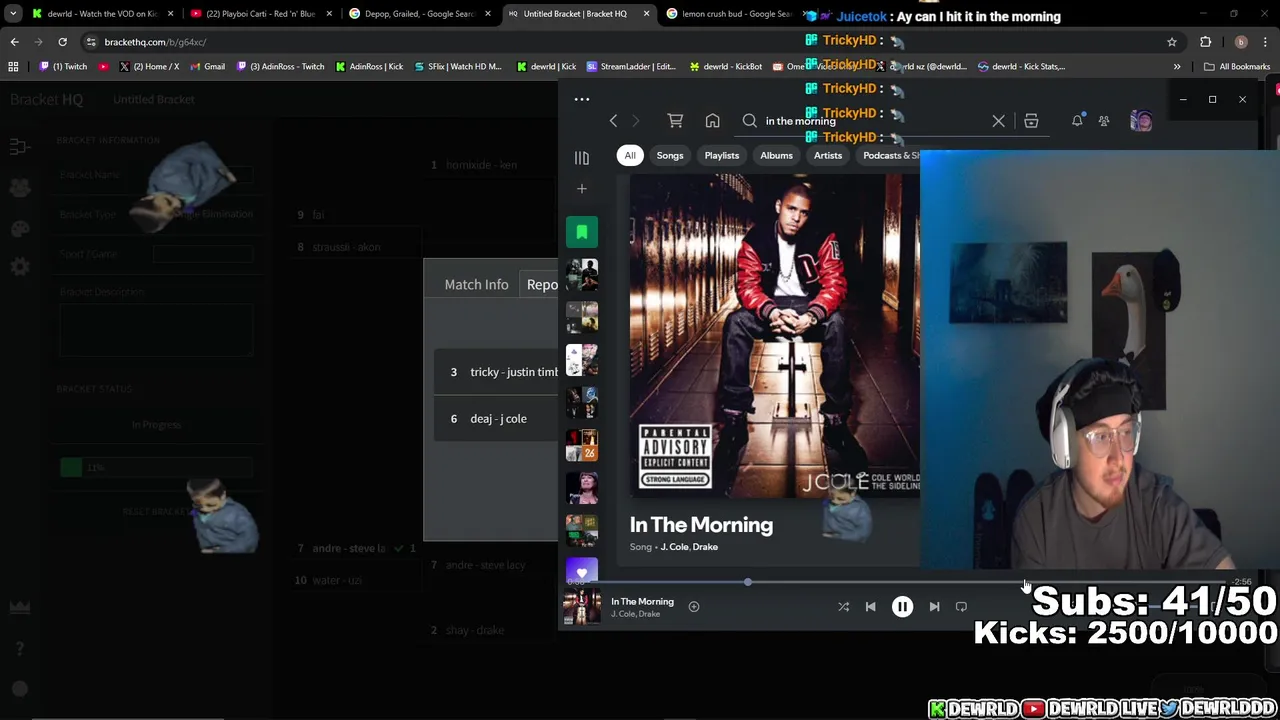Viewport: 1280px width, 720px height.
Task: Select the Playlists filter chip
Action: pyautogui.click(x=721, y=155)
